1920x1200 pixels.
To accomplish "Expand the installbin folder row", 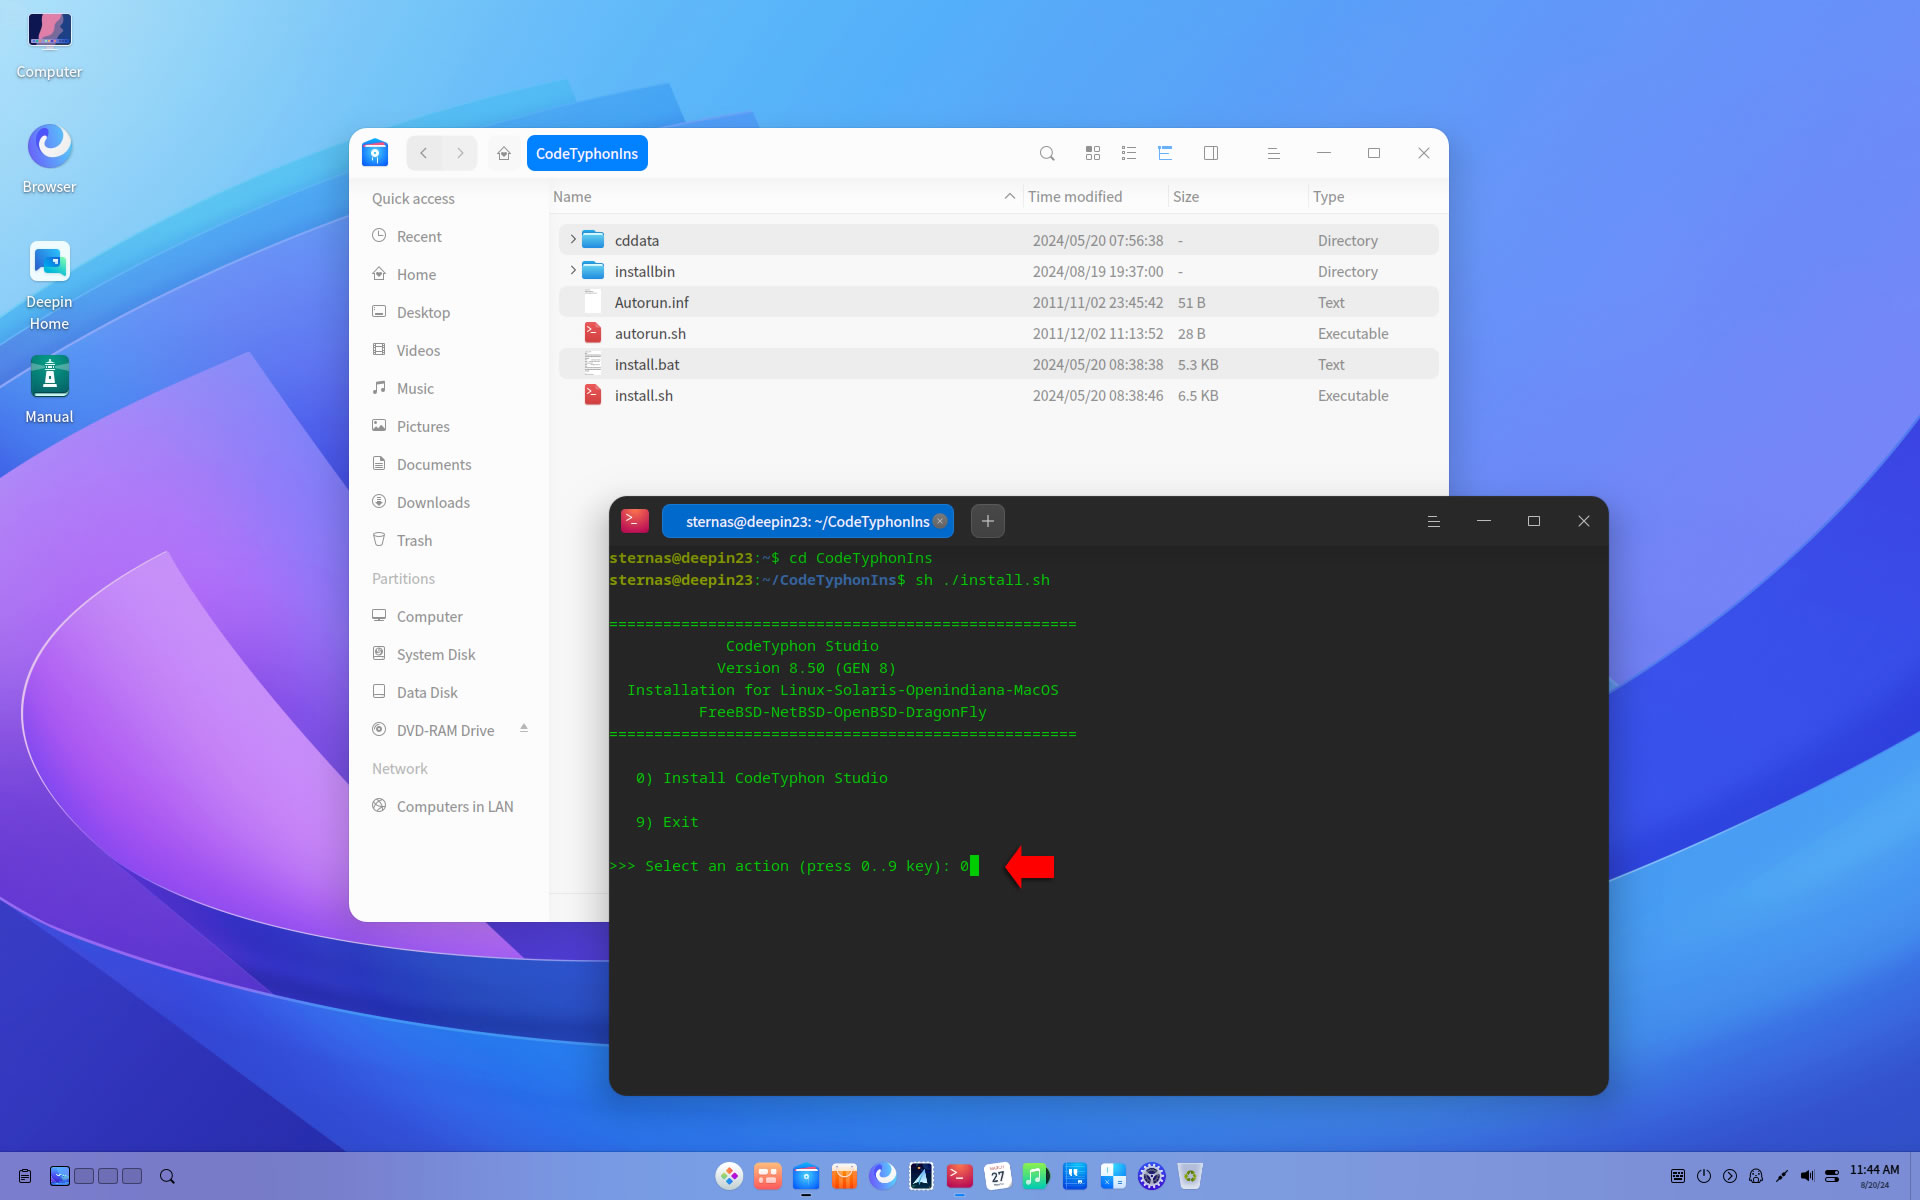I will pyautogui.click(x=573, y=271).
